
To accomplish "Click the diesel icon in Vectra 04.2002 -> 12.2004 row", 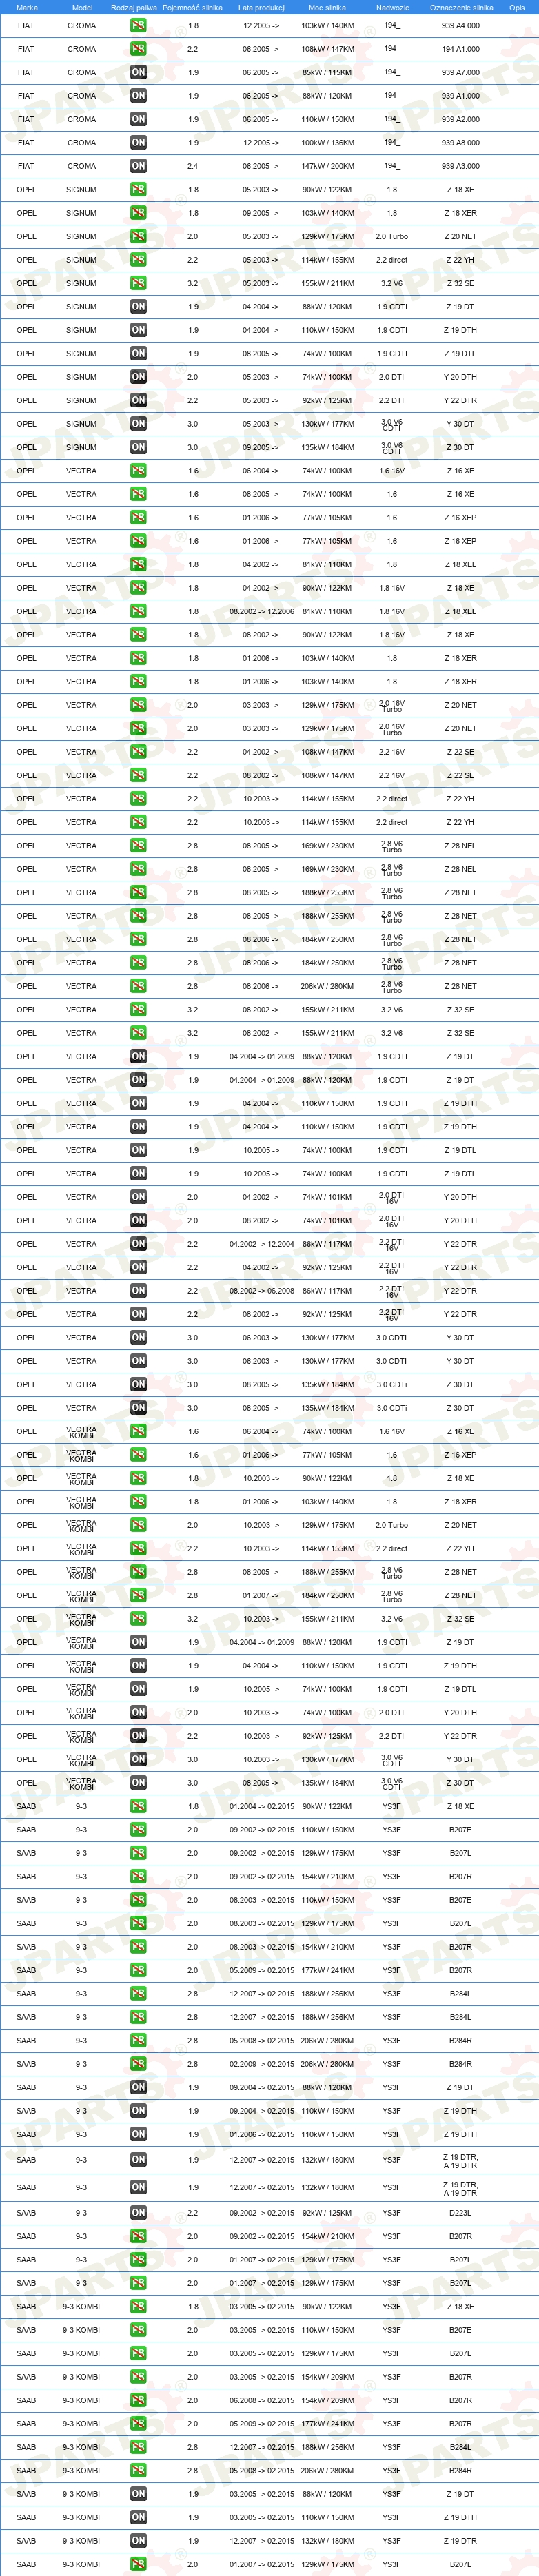I will 138,1244.
